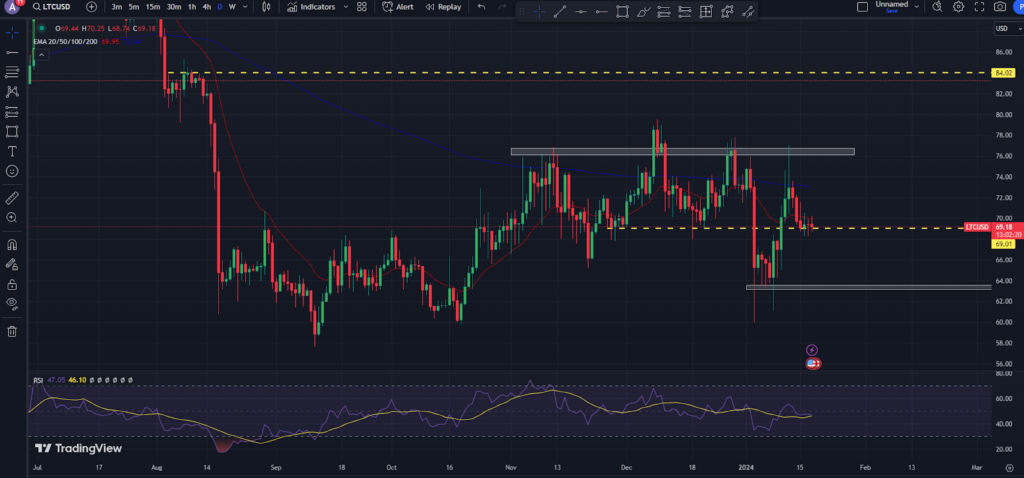The width and height of the screenshot is (1024, 478).
Task: Toggle magnet mode in sidebar
Action: click(x=12, y=245)
